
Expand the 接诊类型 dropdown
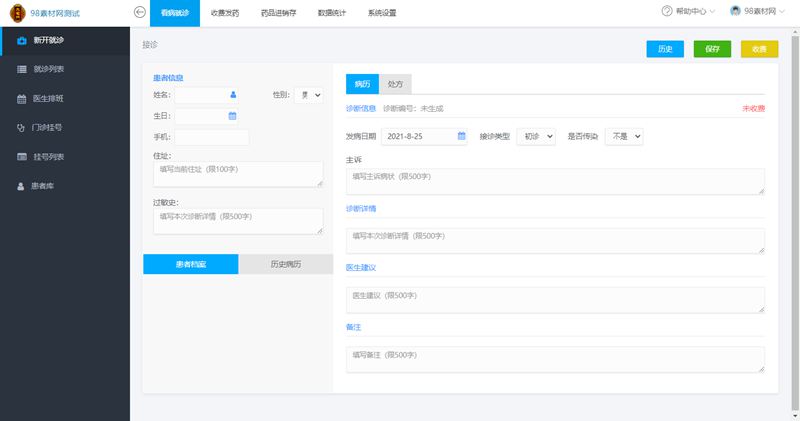pyautogui.click(x=535, y=136)
